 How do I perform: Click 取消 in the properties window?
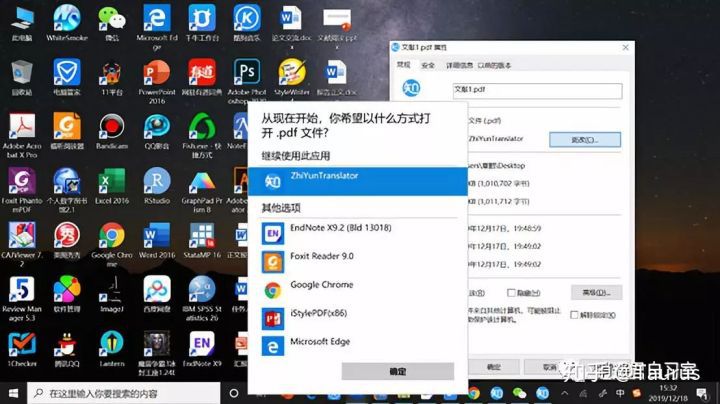pos(550,367)
